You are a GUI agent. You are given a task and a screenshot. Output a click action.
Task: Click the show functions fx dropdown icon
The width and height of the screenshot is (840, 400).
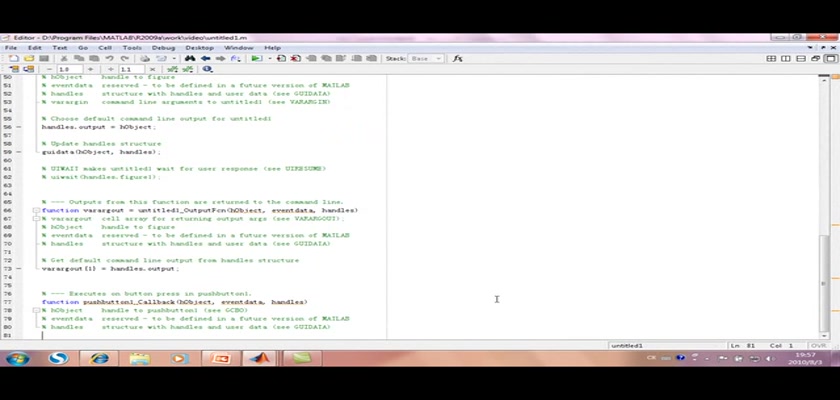coord(236,58)
